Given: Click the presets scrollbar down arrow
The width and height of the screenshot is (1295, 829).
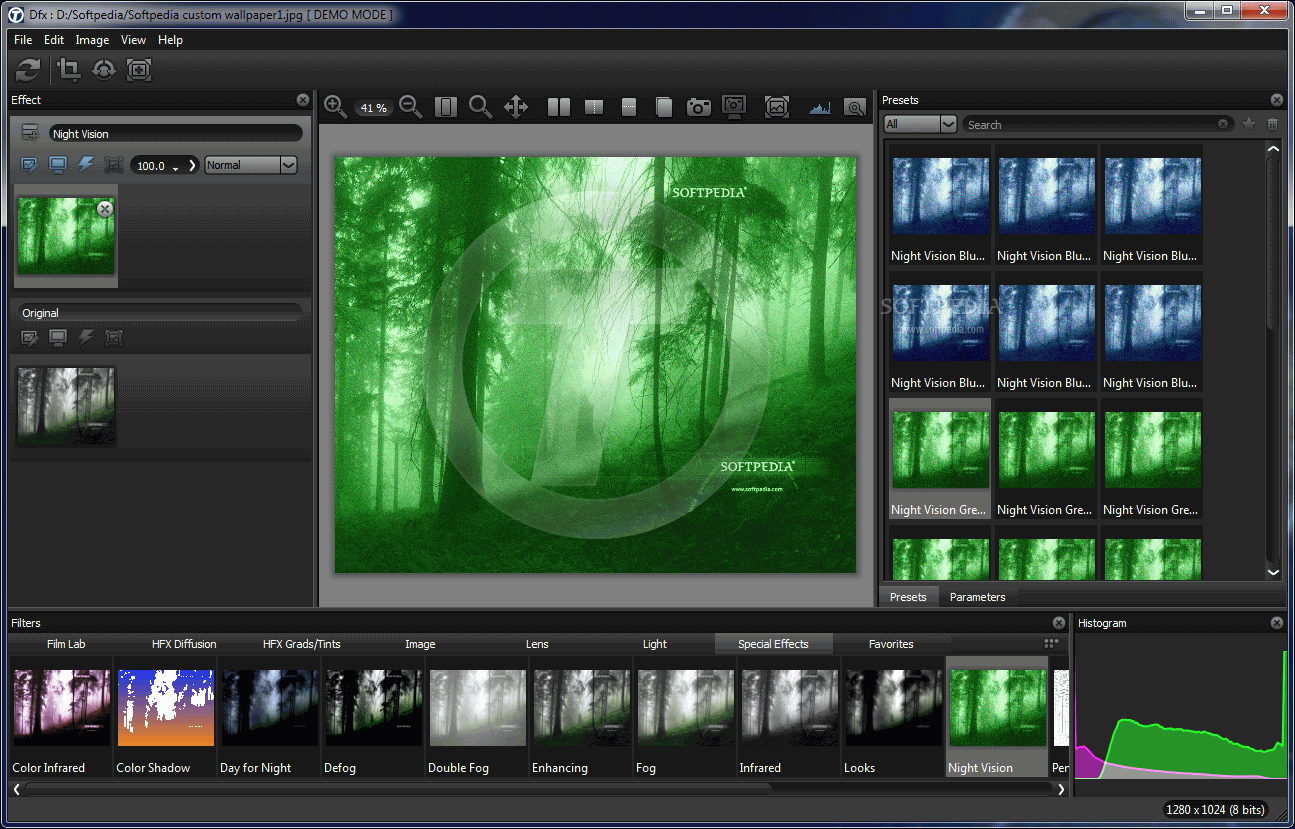Looking at the screenshot, I should (x=1273, y=572).
